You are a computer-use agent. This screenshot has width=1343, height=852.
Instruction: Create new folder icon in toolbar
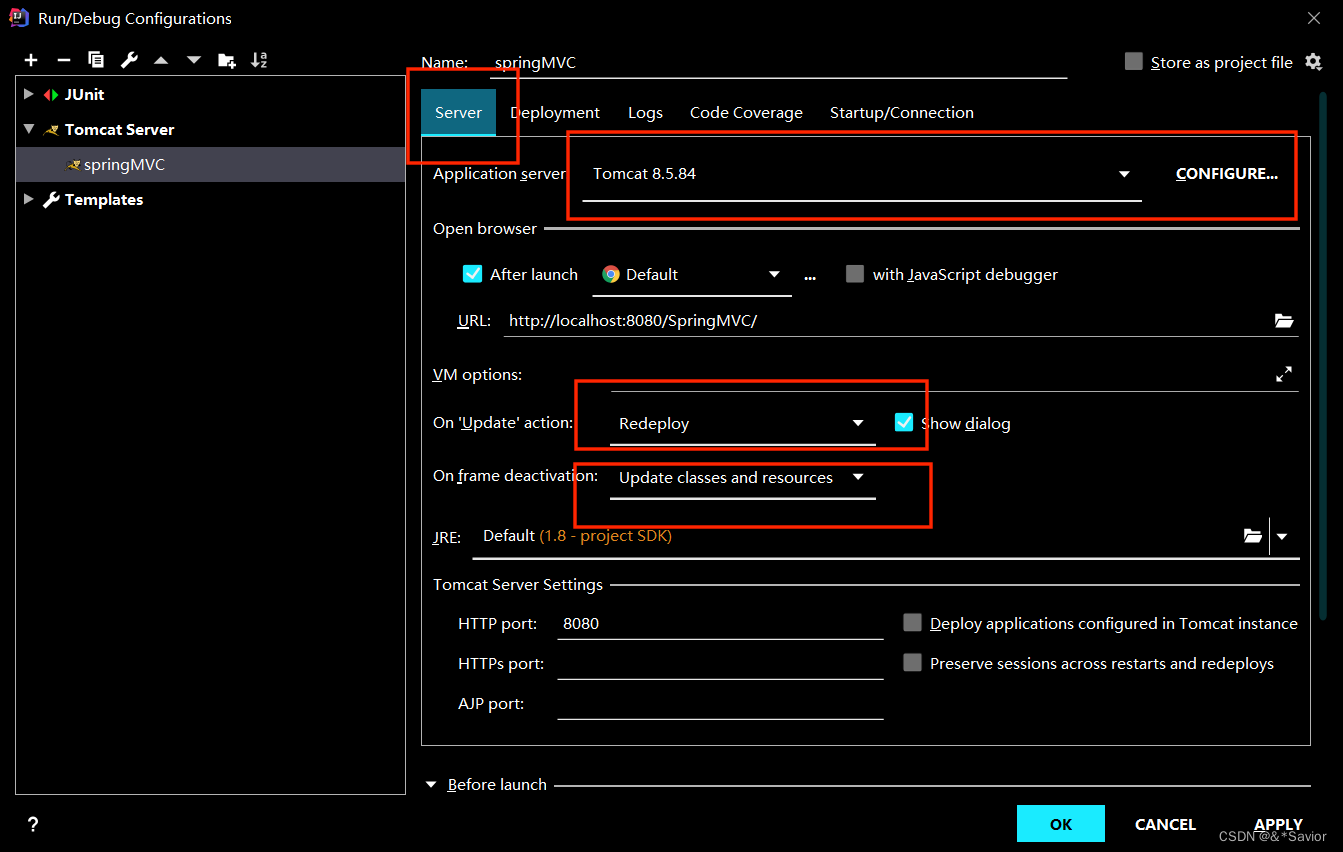coord(227,60)
